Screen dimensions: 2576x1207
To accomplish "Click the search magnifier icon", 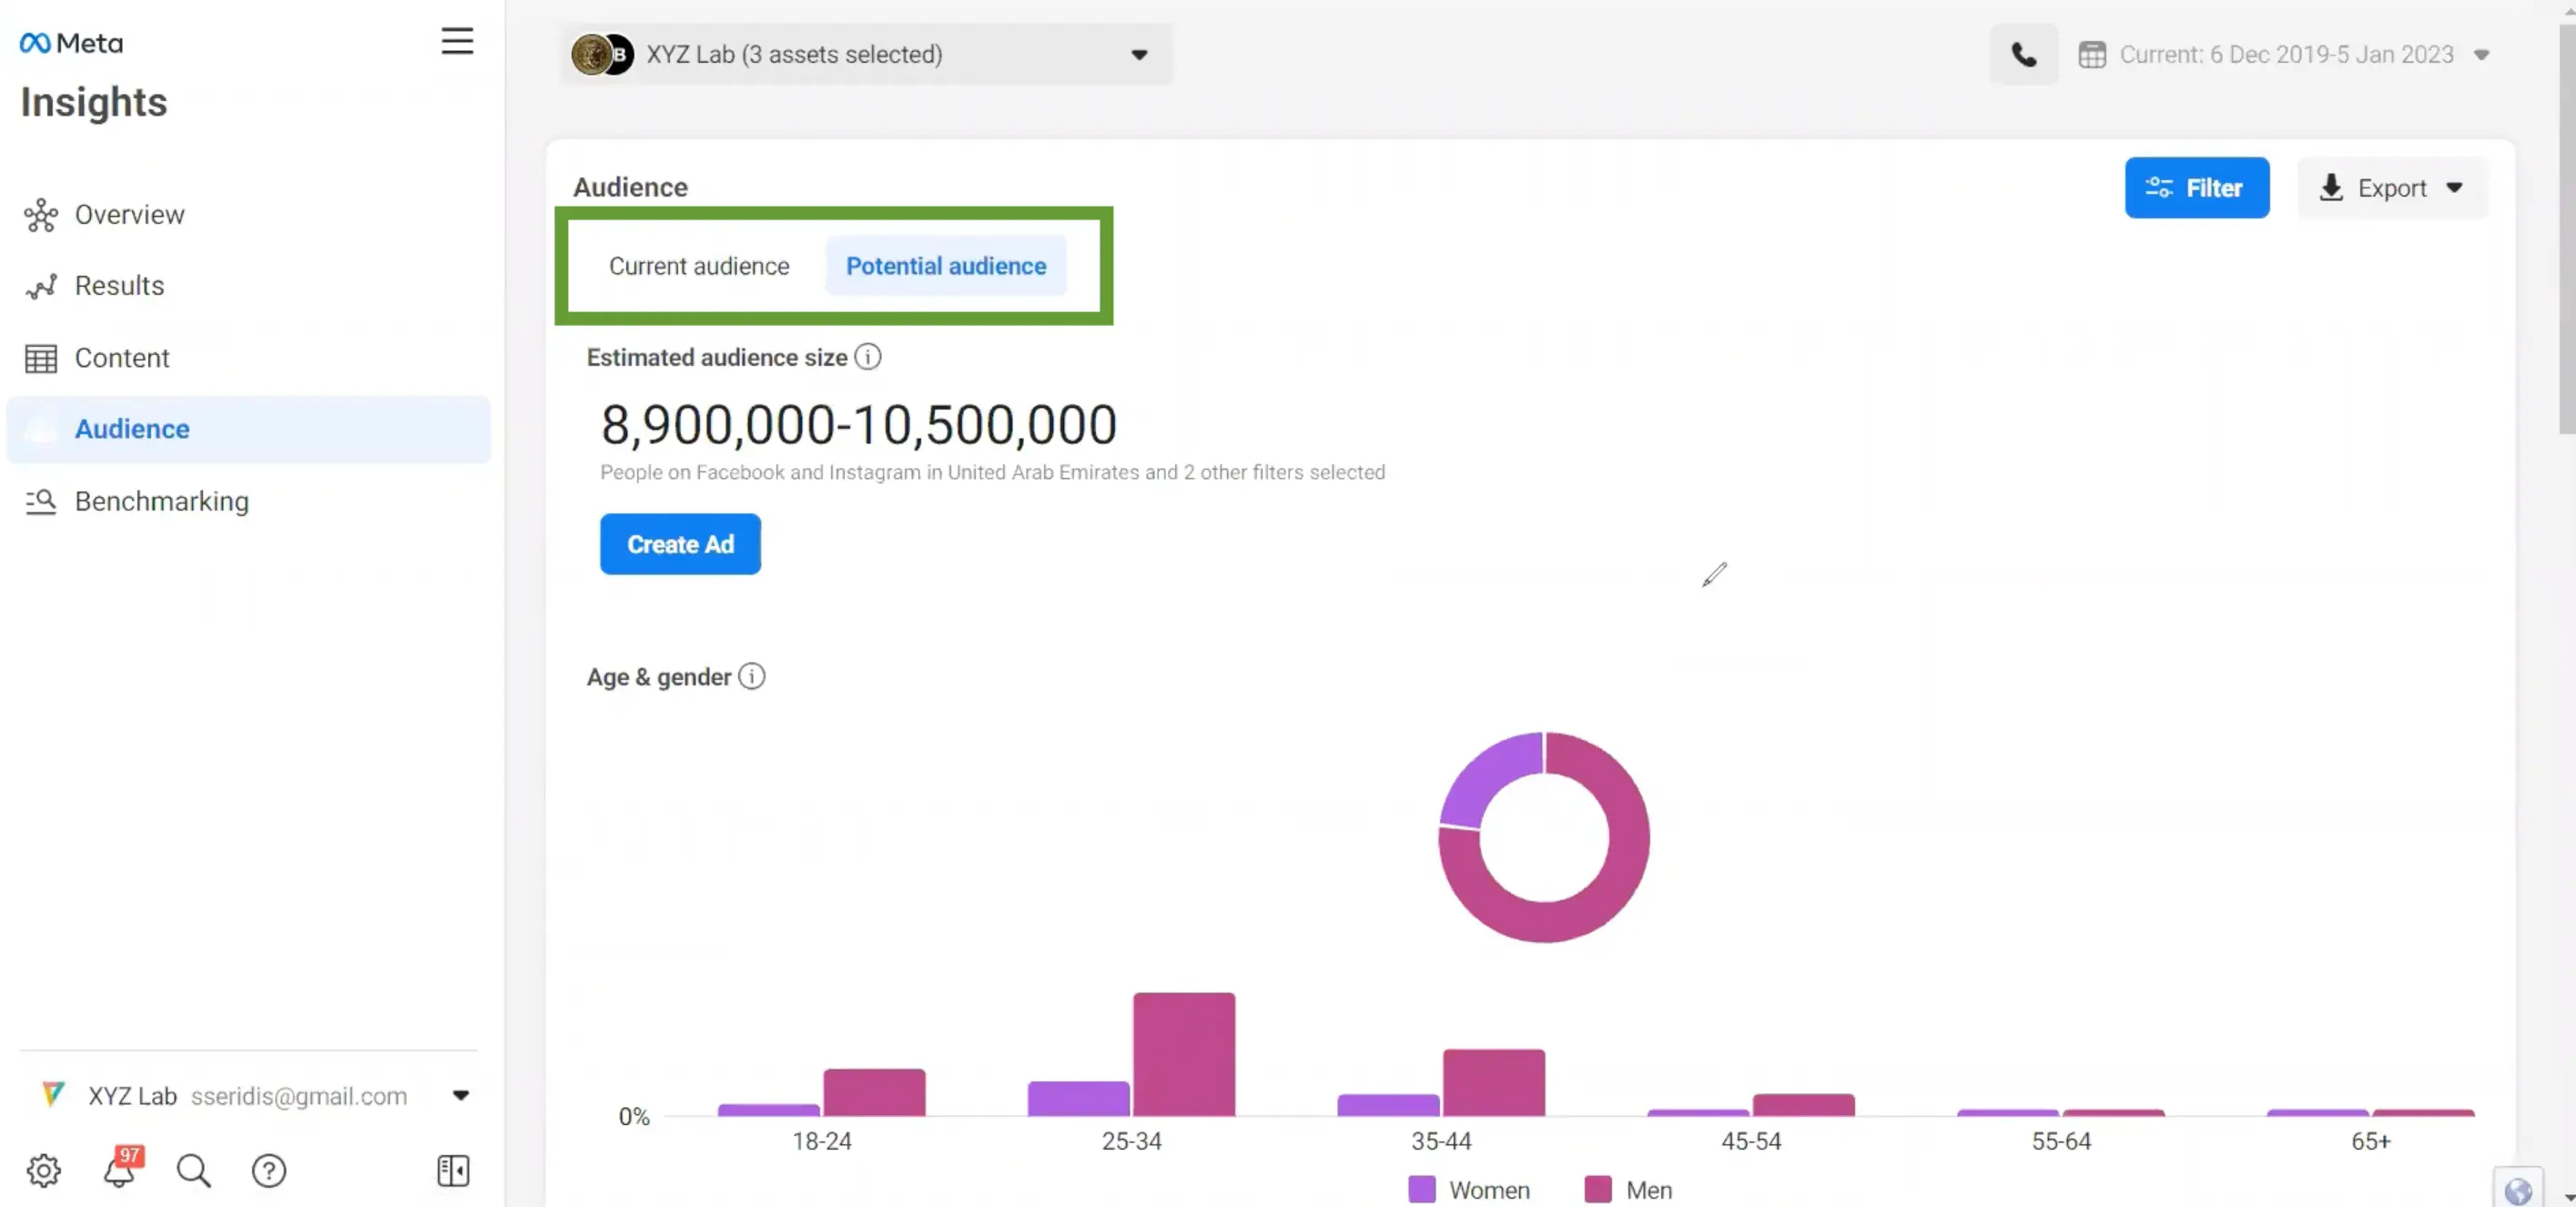I will (193, 1170).
